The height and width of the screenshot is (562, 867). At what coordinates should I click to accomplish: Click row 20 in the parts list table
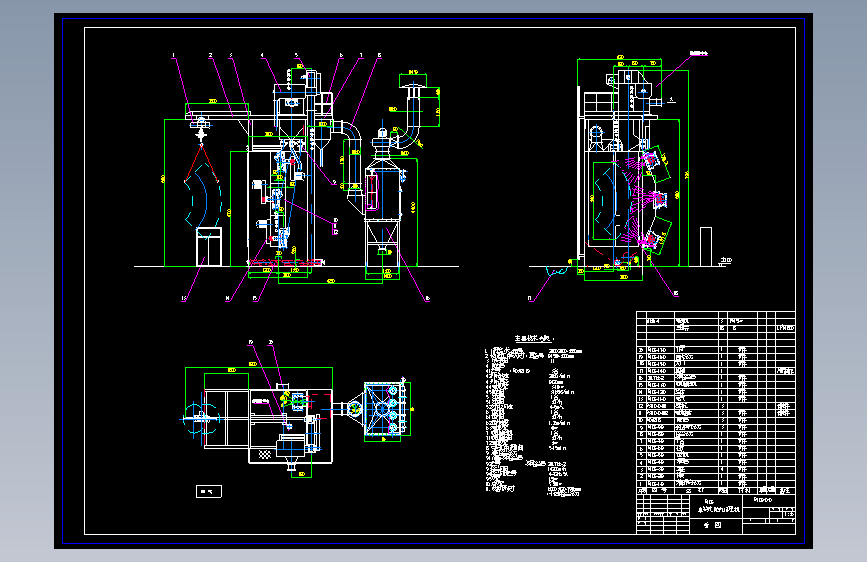(715, 350)
